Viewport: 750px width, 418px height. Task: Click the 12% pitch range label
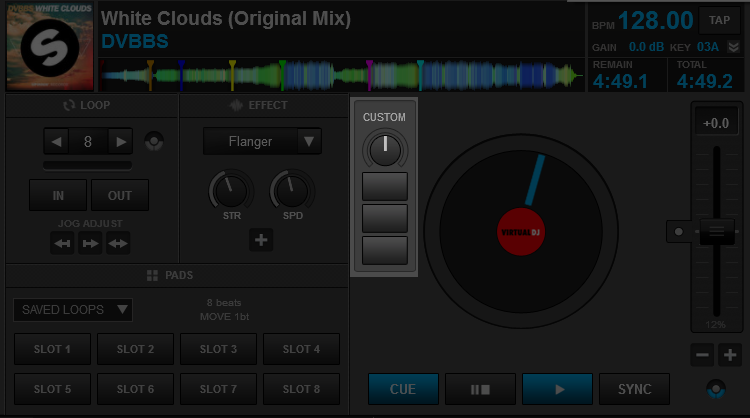click(716, 325)
